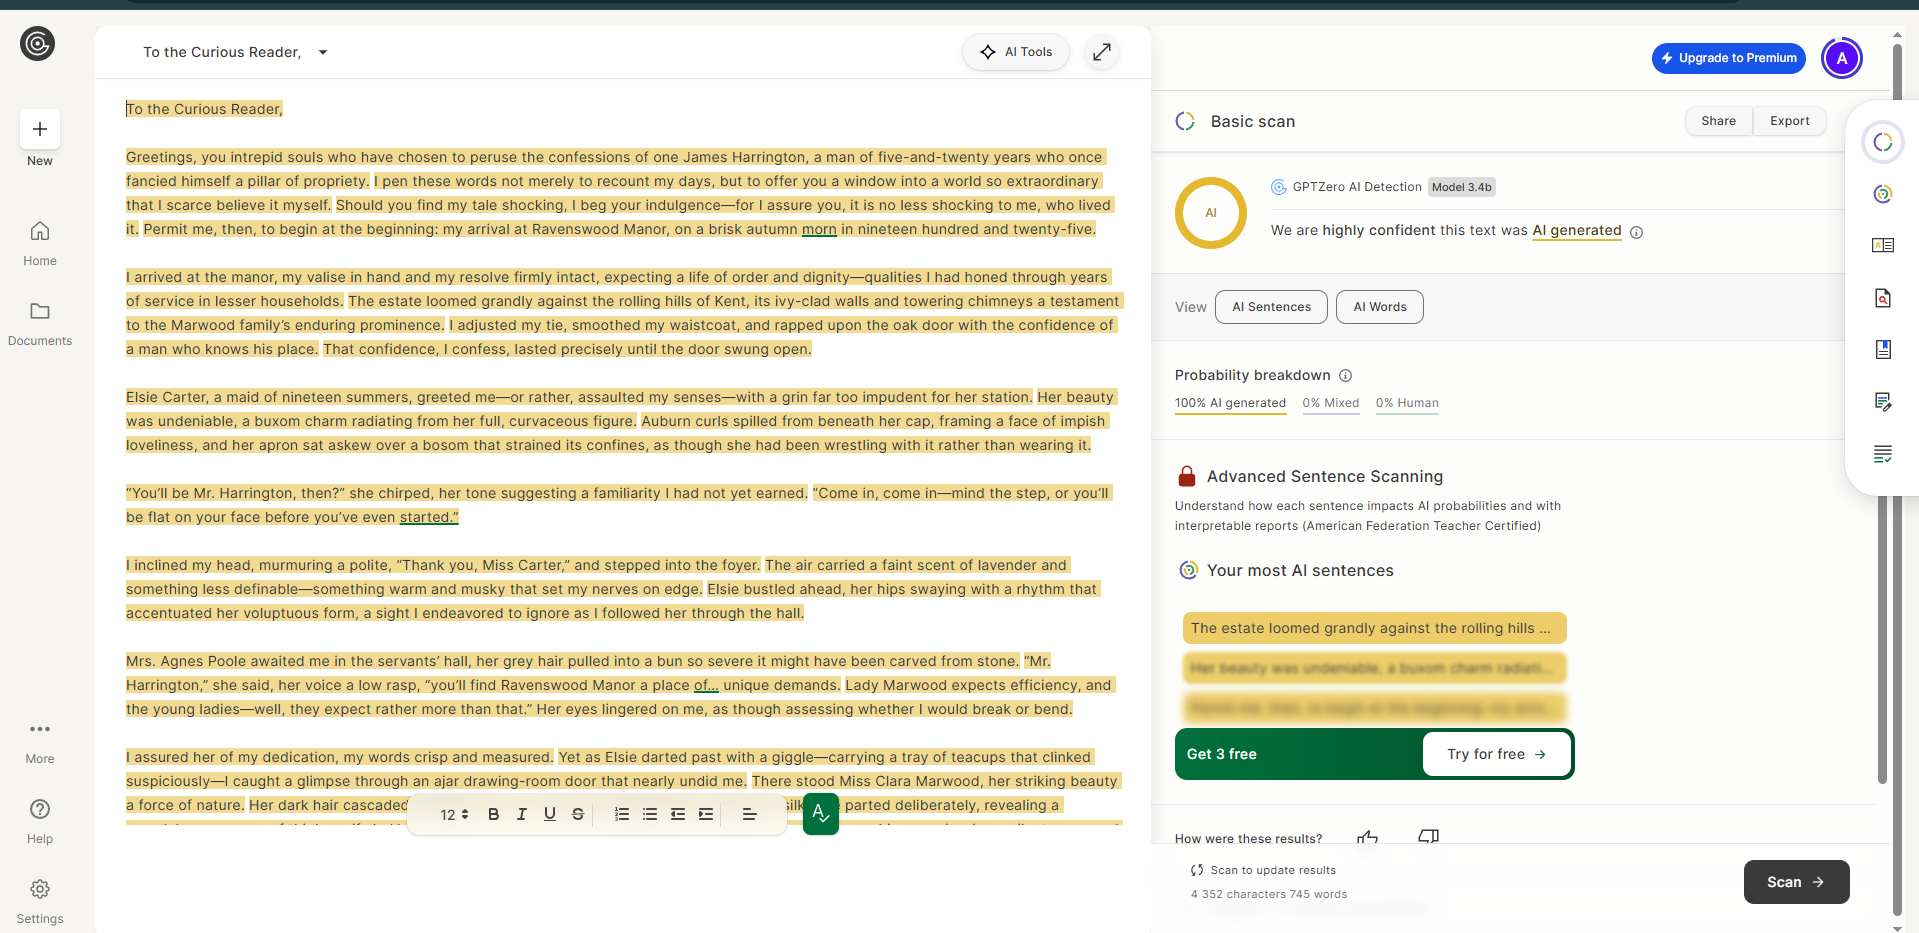Switch view to AI Sentences
This screenshot has width=1919, height=933.
tap(1271, 307)
